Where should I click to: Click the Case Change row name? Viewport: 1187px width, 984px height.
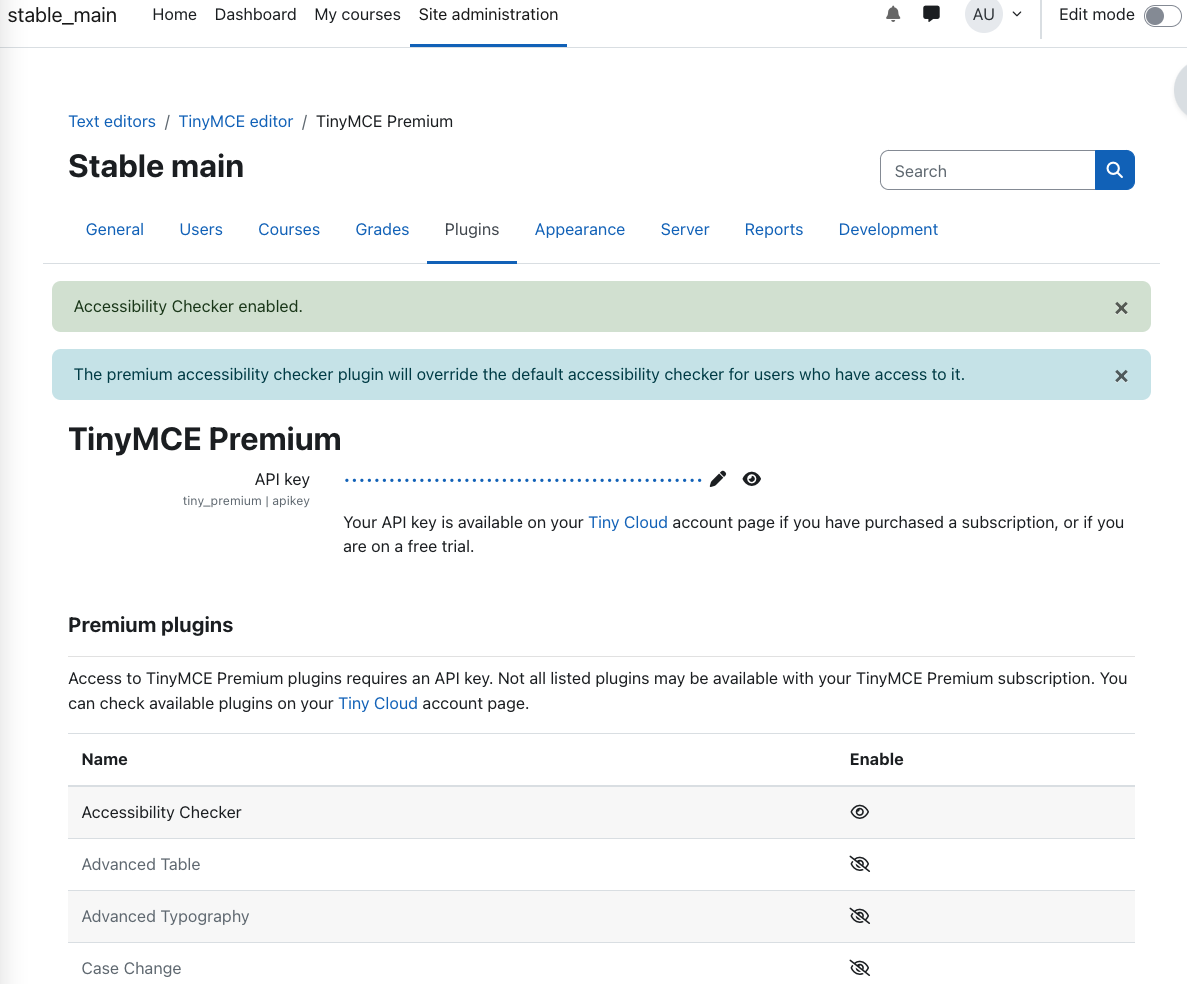(132, 968)
